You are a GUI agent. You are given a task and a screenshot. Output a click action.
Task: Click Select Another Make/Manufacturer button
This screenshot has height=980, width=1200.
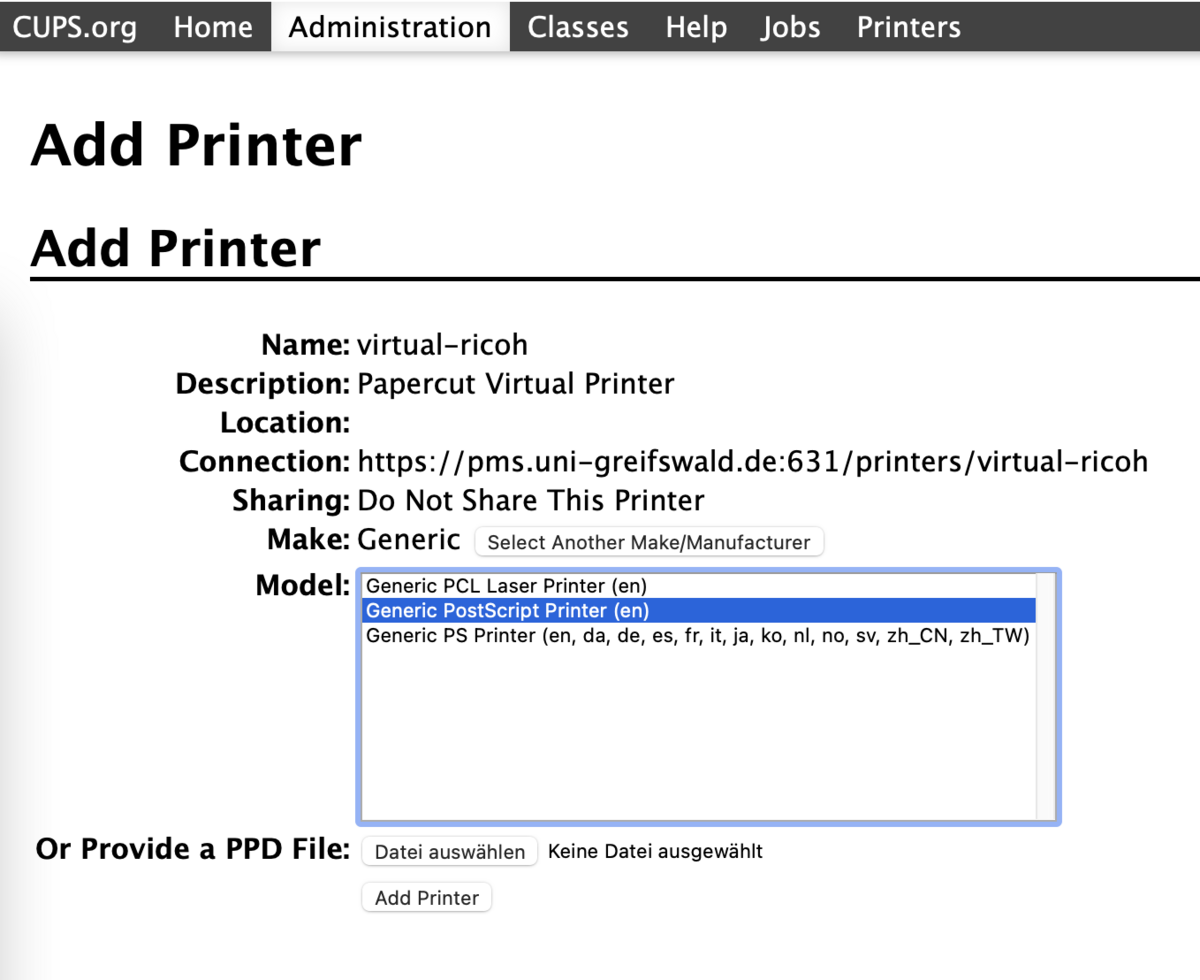pyautogui.click(x=648, y=542)
